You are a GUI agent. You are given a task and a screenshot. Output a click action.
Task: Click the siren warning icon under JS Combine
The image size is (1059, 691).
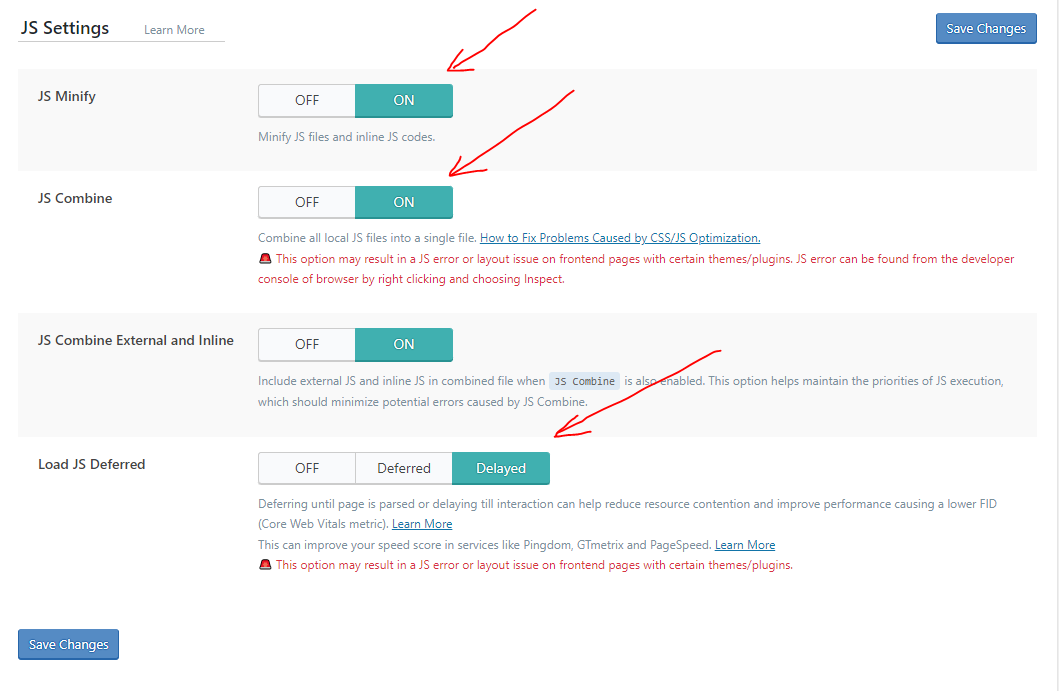coord(265,259)
